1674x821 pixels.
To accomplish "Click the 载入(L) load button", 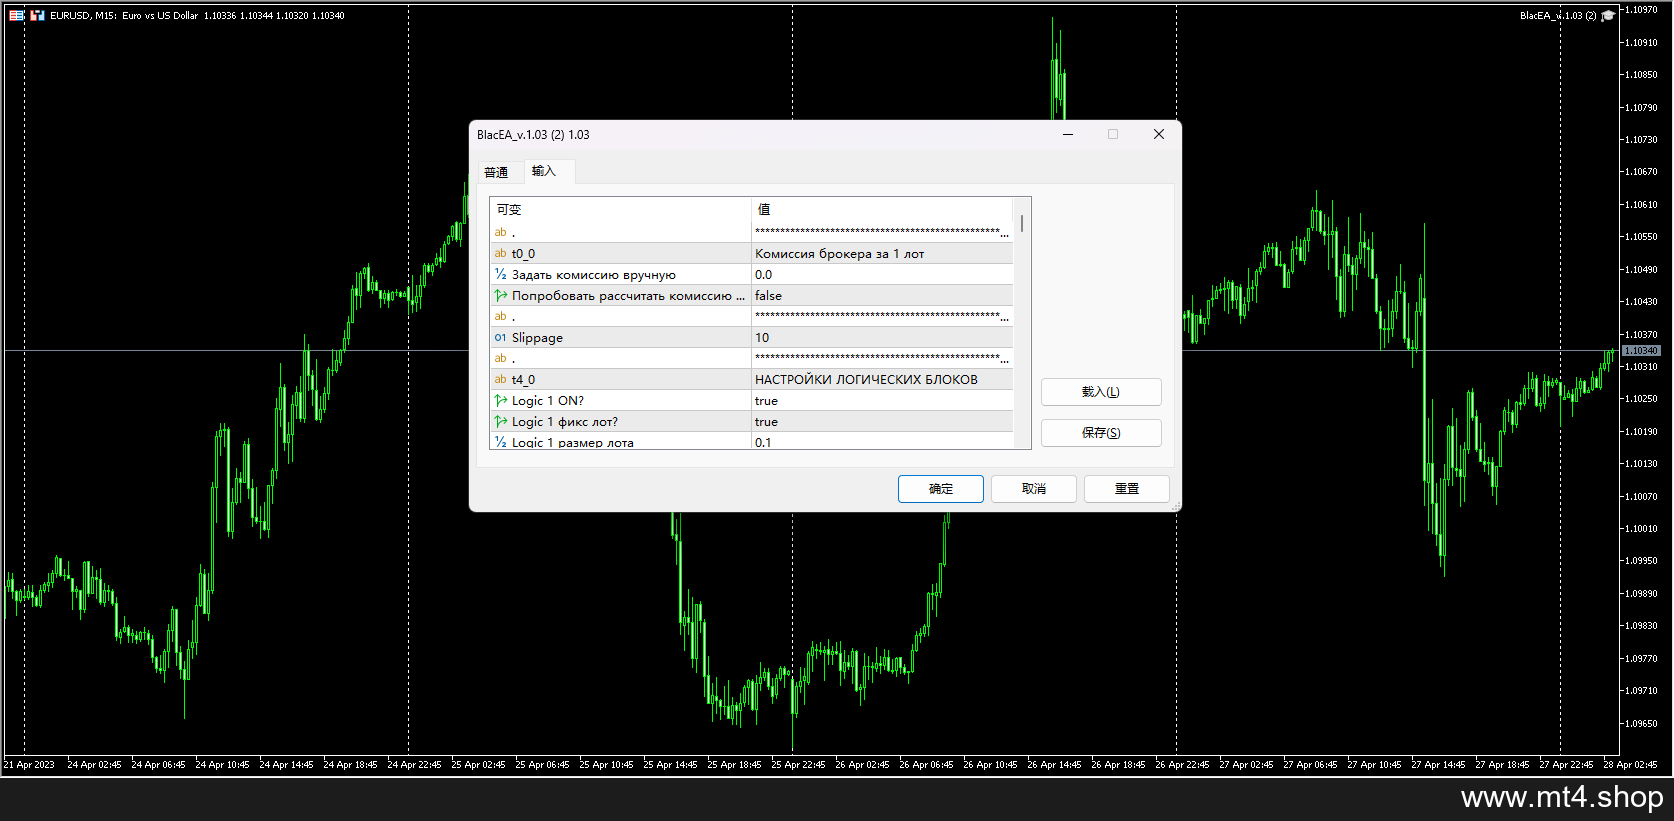I will (1101, 392).
